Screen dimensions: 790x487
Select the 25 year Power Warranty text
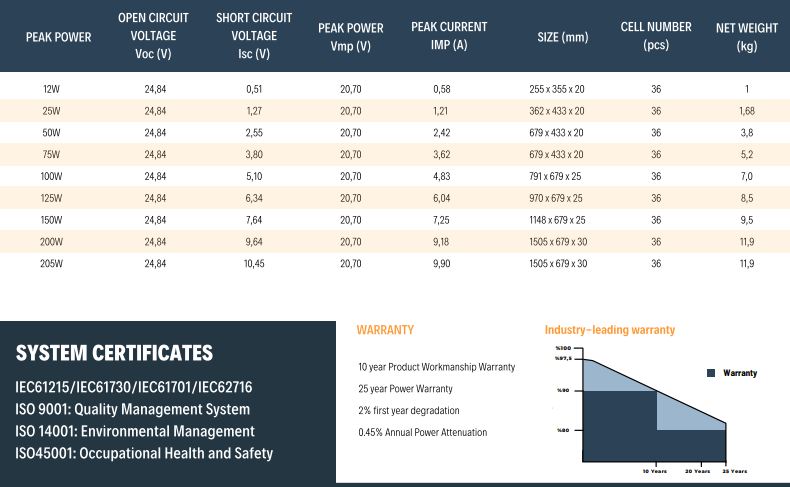pos(405,389)
